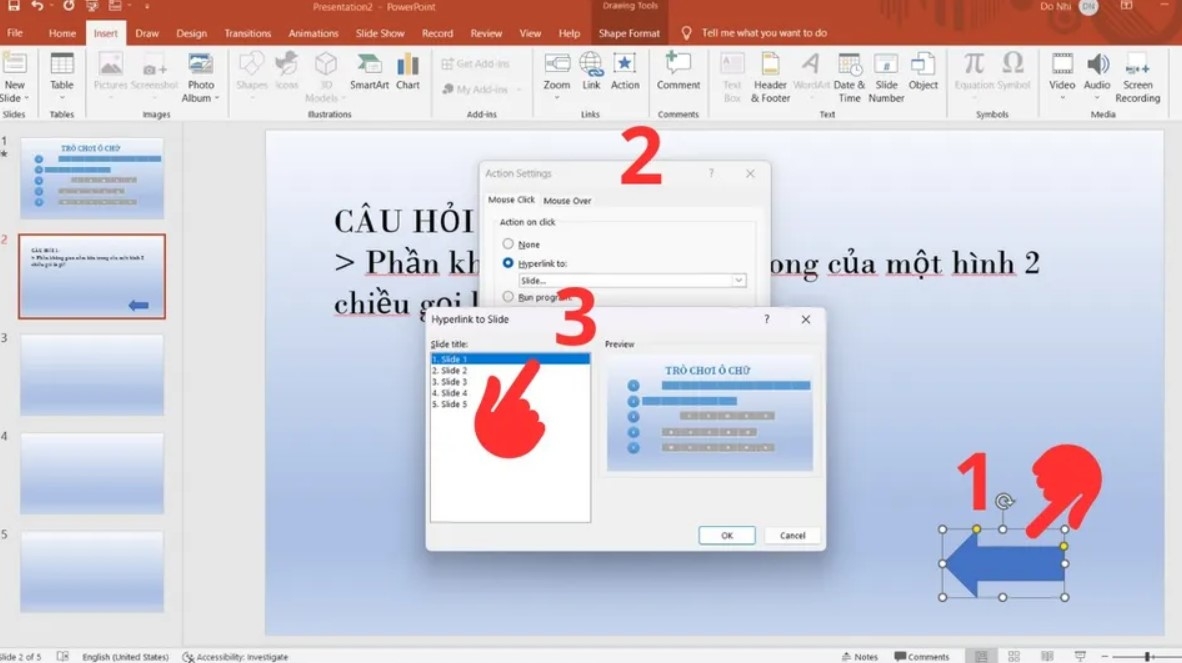Screen dimensions: 1182x663
Task: Start Screen Recording
Action: [x=1138, y=77]
